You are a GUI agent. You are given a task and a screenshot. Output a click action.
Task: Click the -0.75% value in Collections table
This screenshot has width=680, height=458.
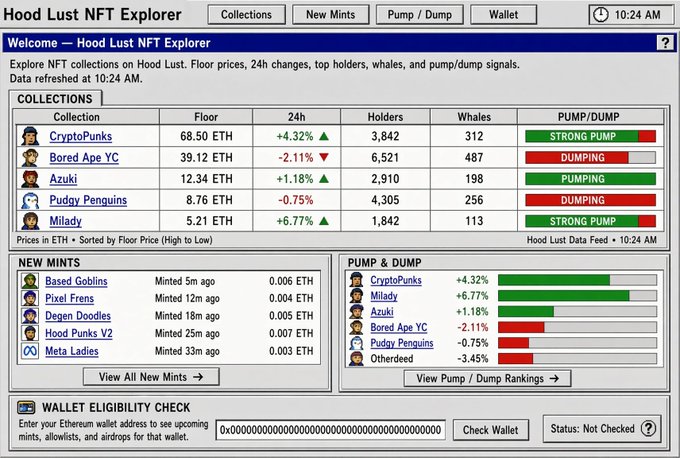(295, 200)
